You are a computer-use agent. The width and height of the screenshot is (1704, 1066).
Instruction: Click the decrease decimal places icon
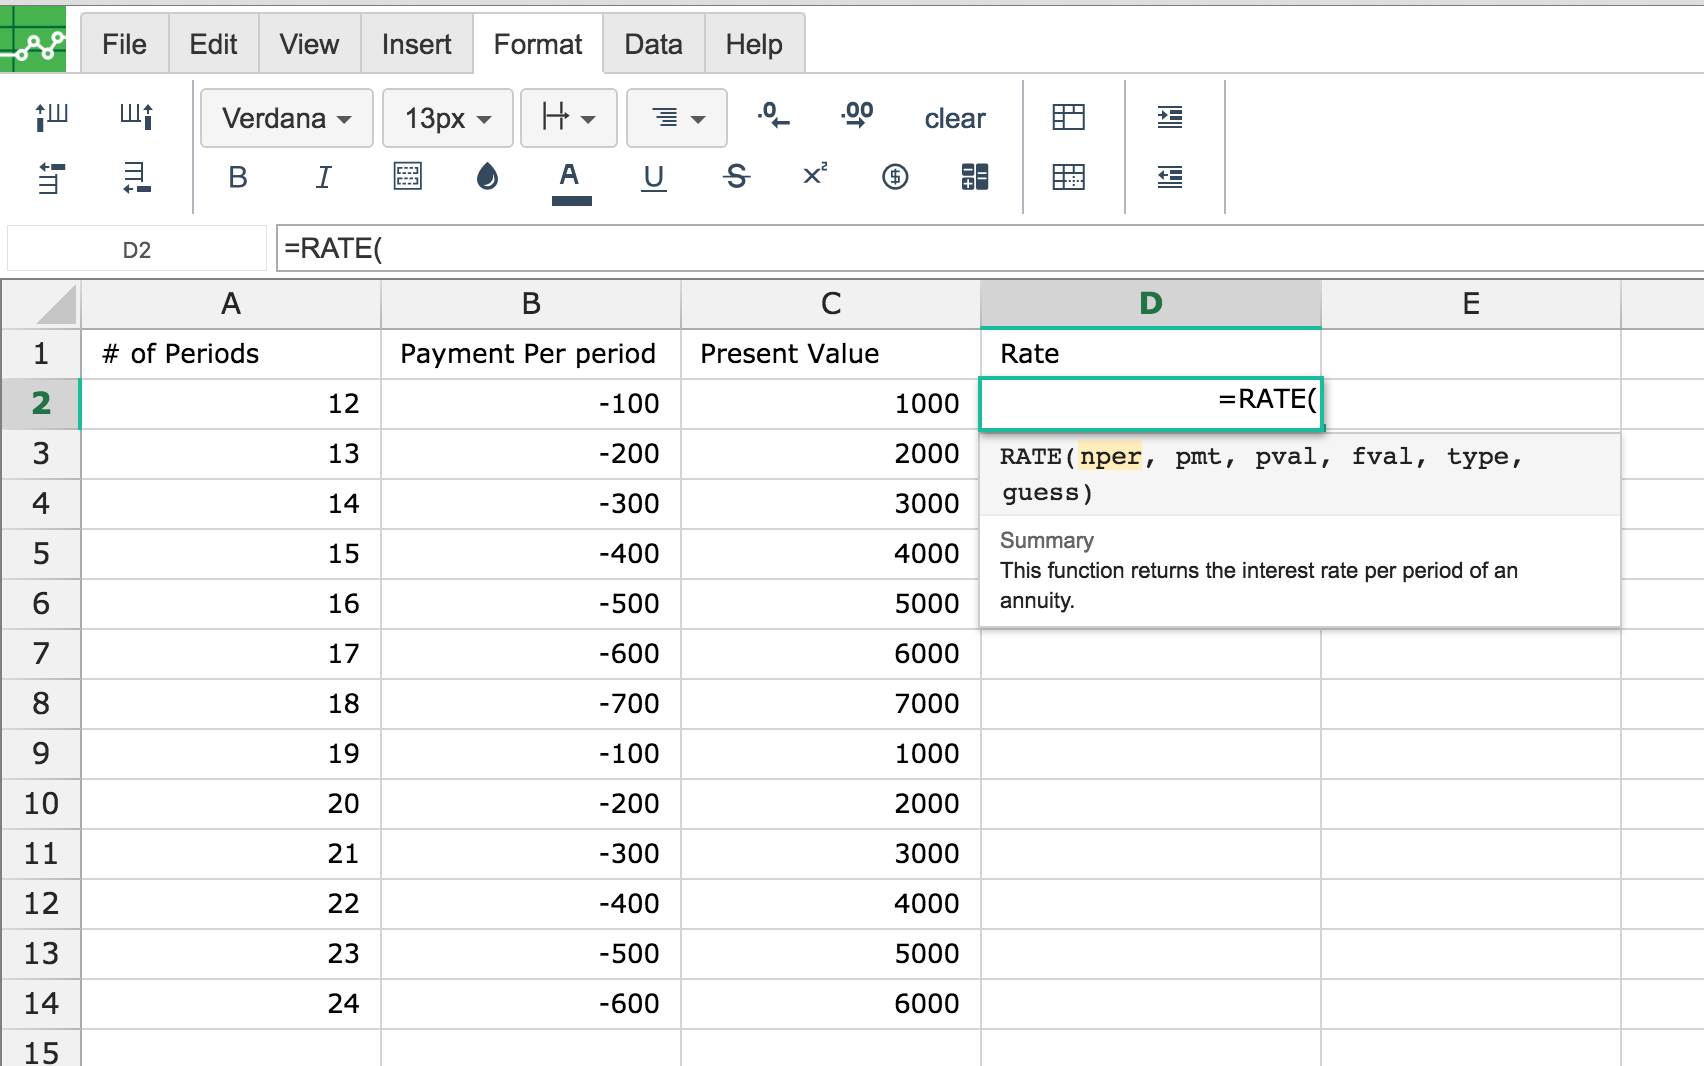pyautogui.click(x=772, y=116)
